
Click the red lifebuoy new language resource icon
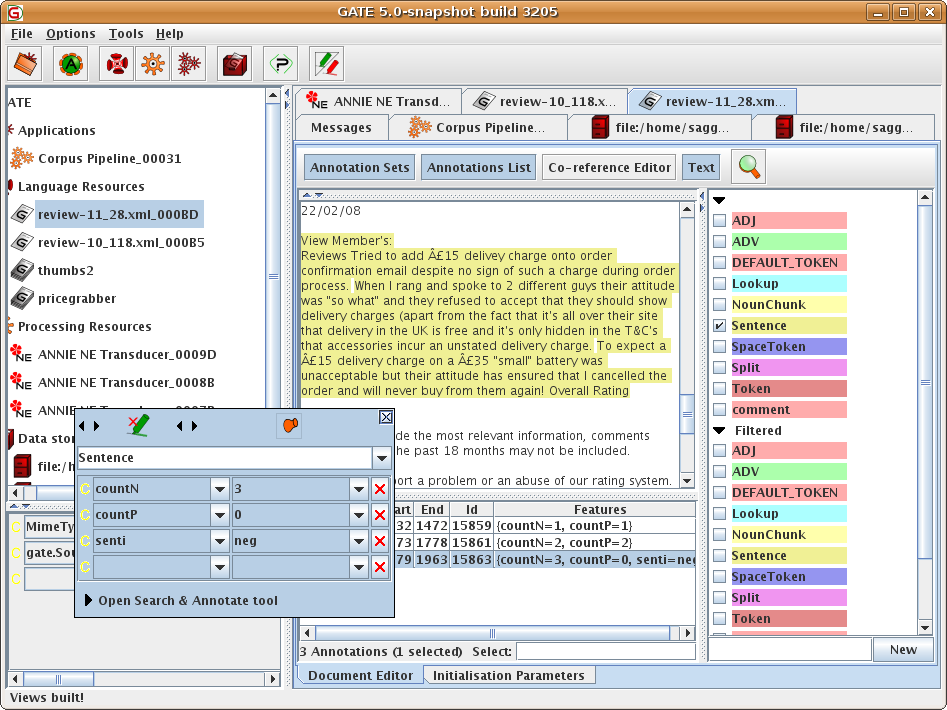(x=117, y=63)
